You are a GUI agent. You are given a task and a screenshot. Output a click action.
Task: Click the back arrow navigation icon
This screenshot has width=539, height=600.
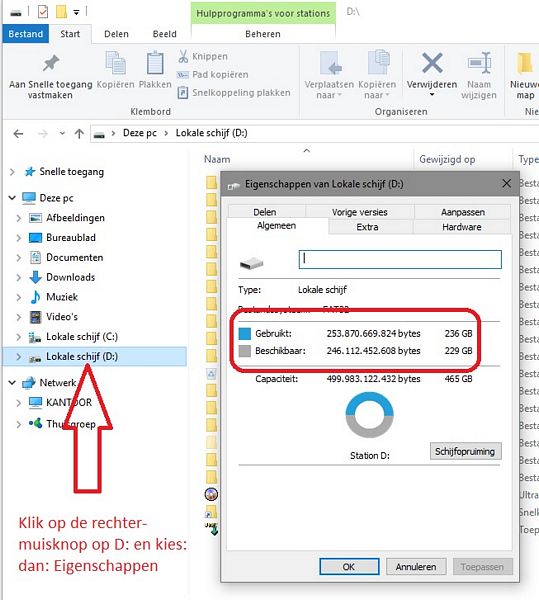(x=18, y=134)
